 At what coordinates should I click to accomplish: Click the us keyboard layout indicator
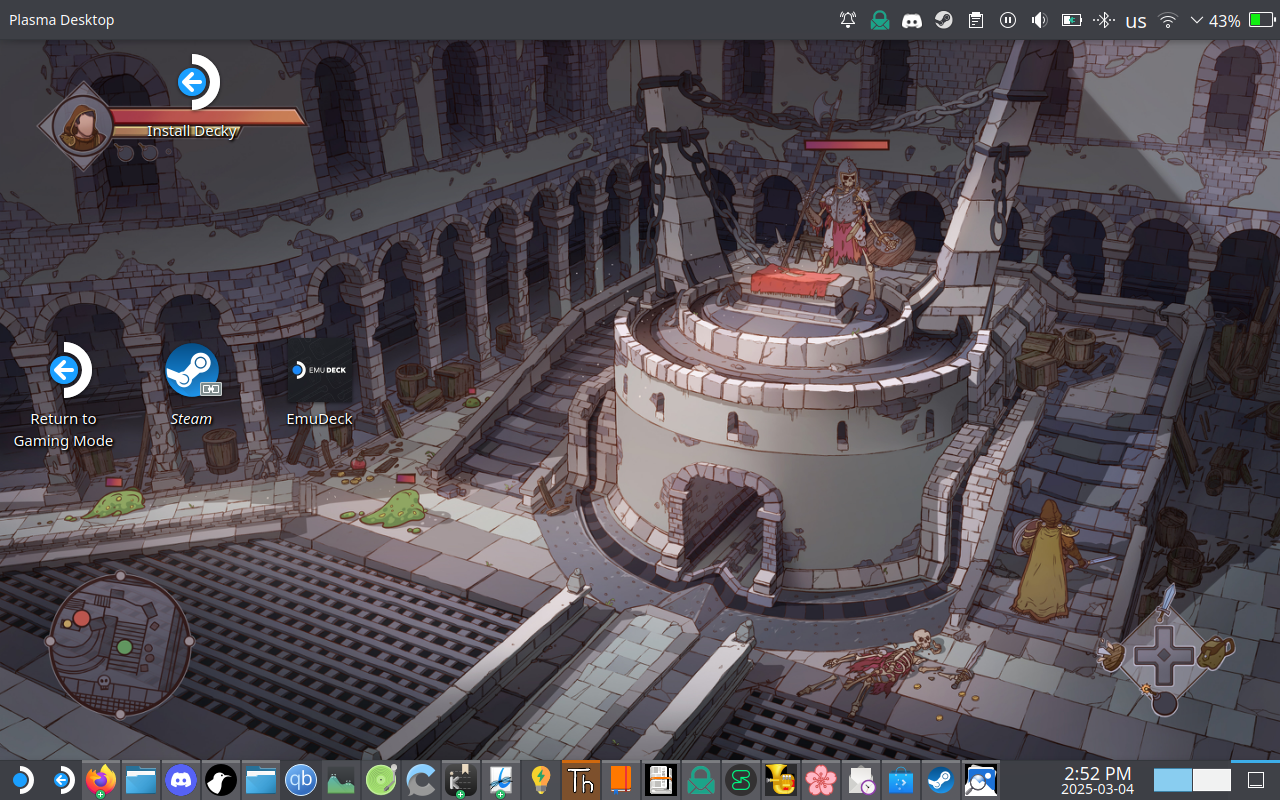point(1136,21)
